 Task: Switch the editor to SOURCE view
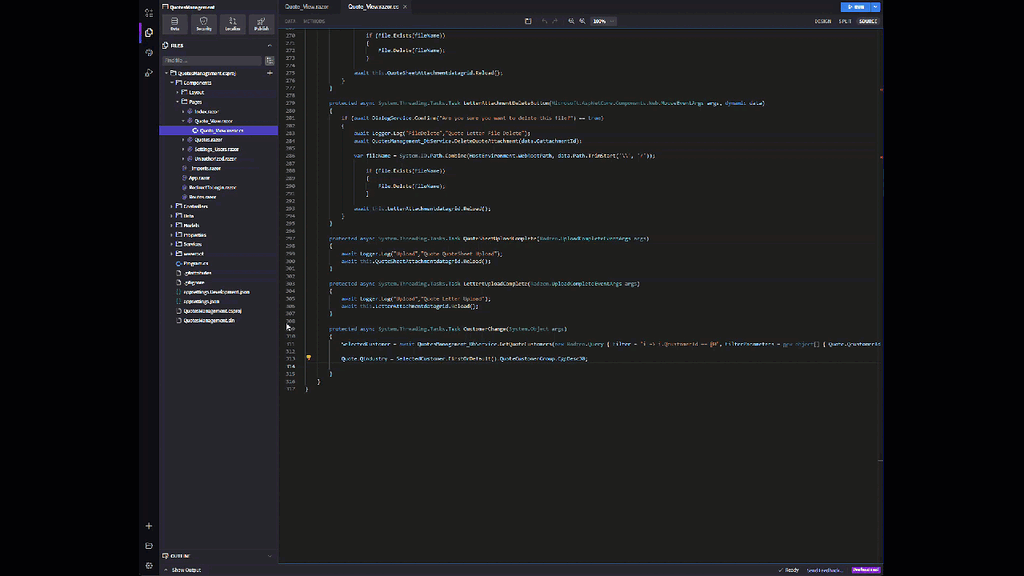pyautogui.click(x=867, y=21)
